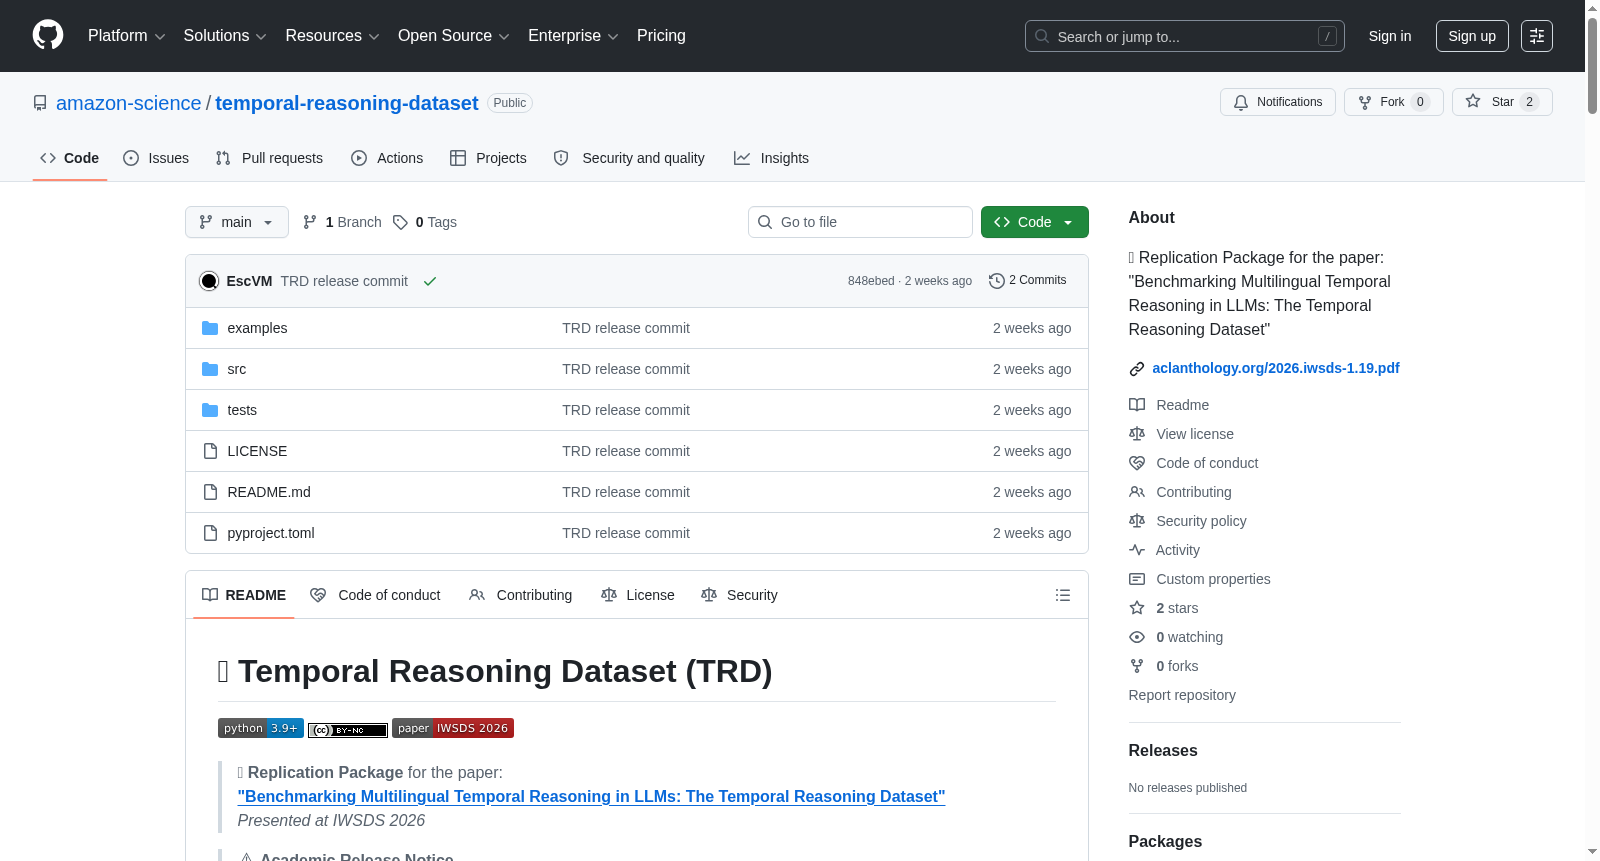Open the 848ebed commit hash link

(x=871, y=281)
